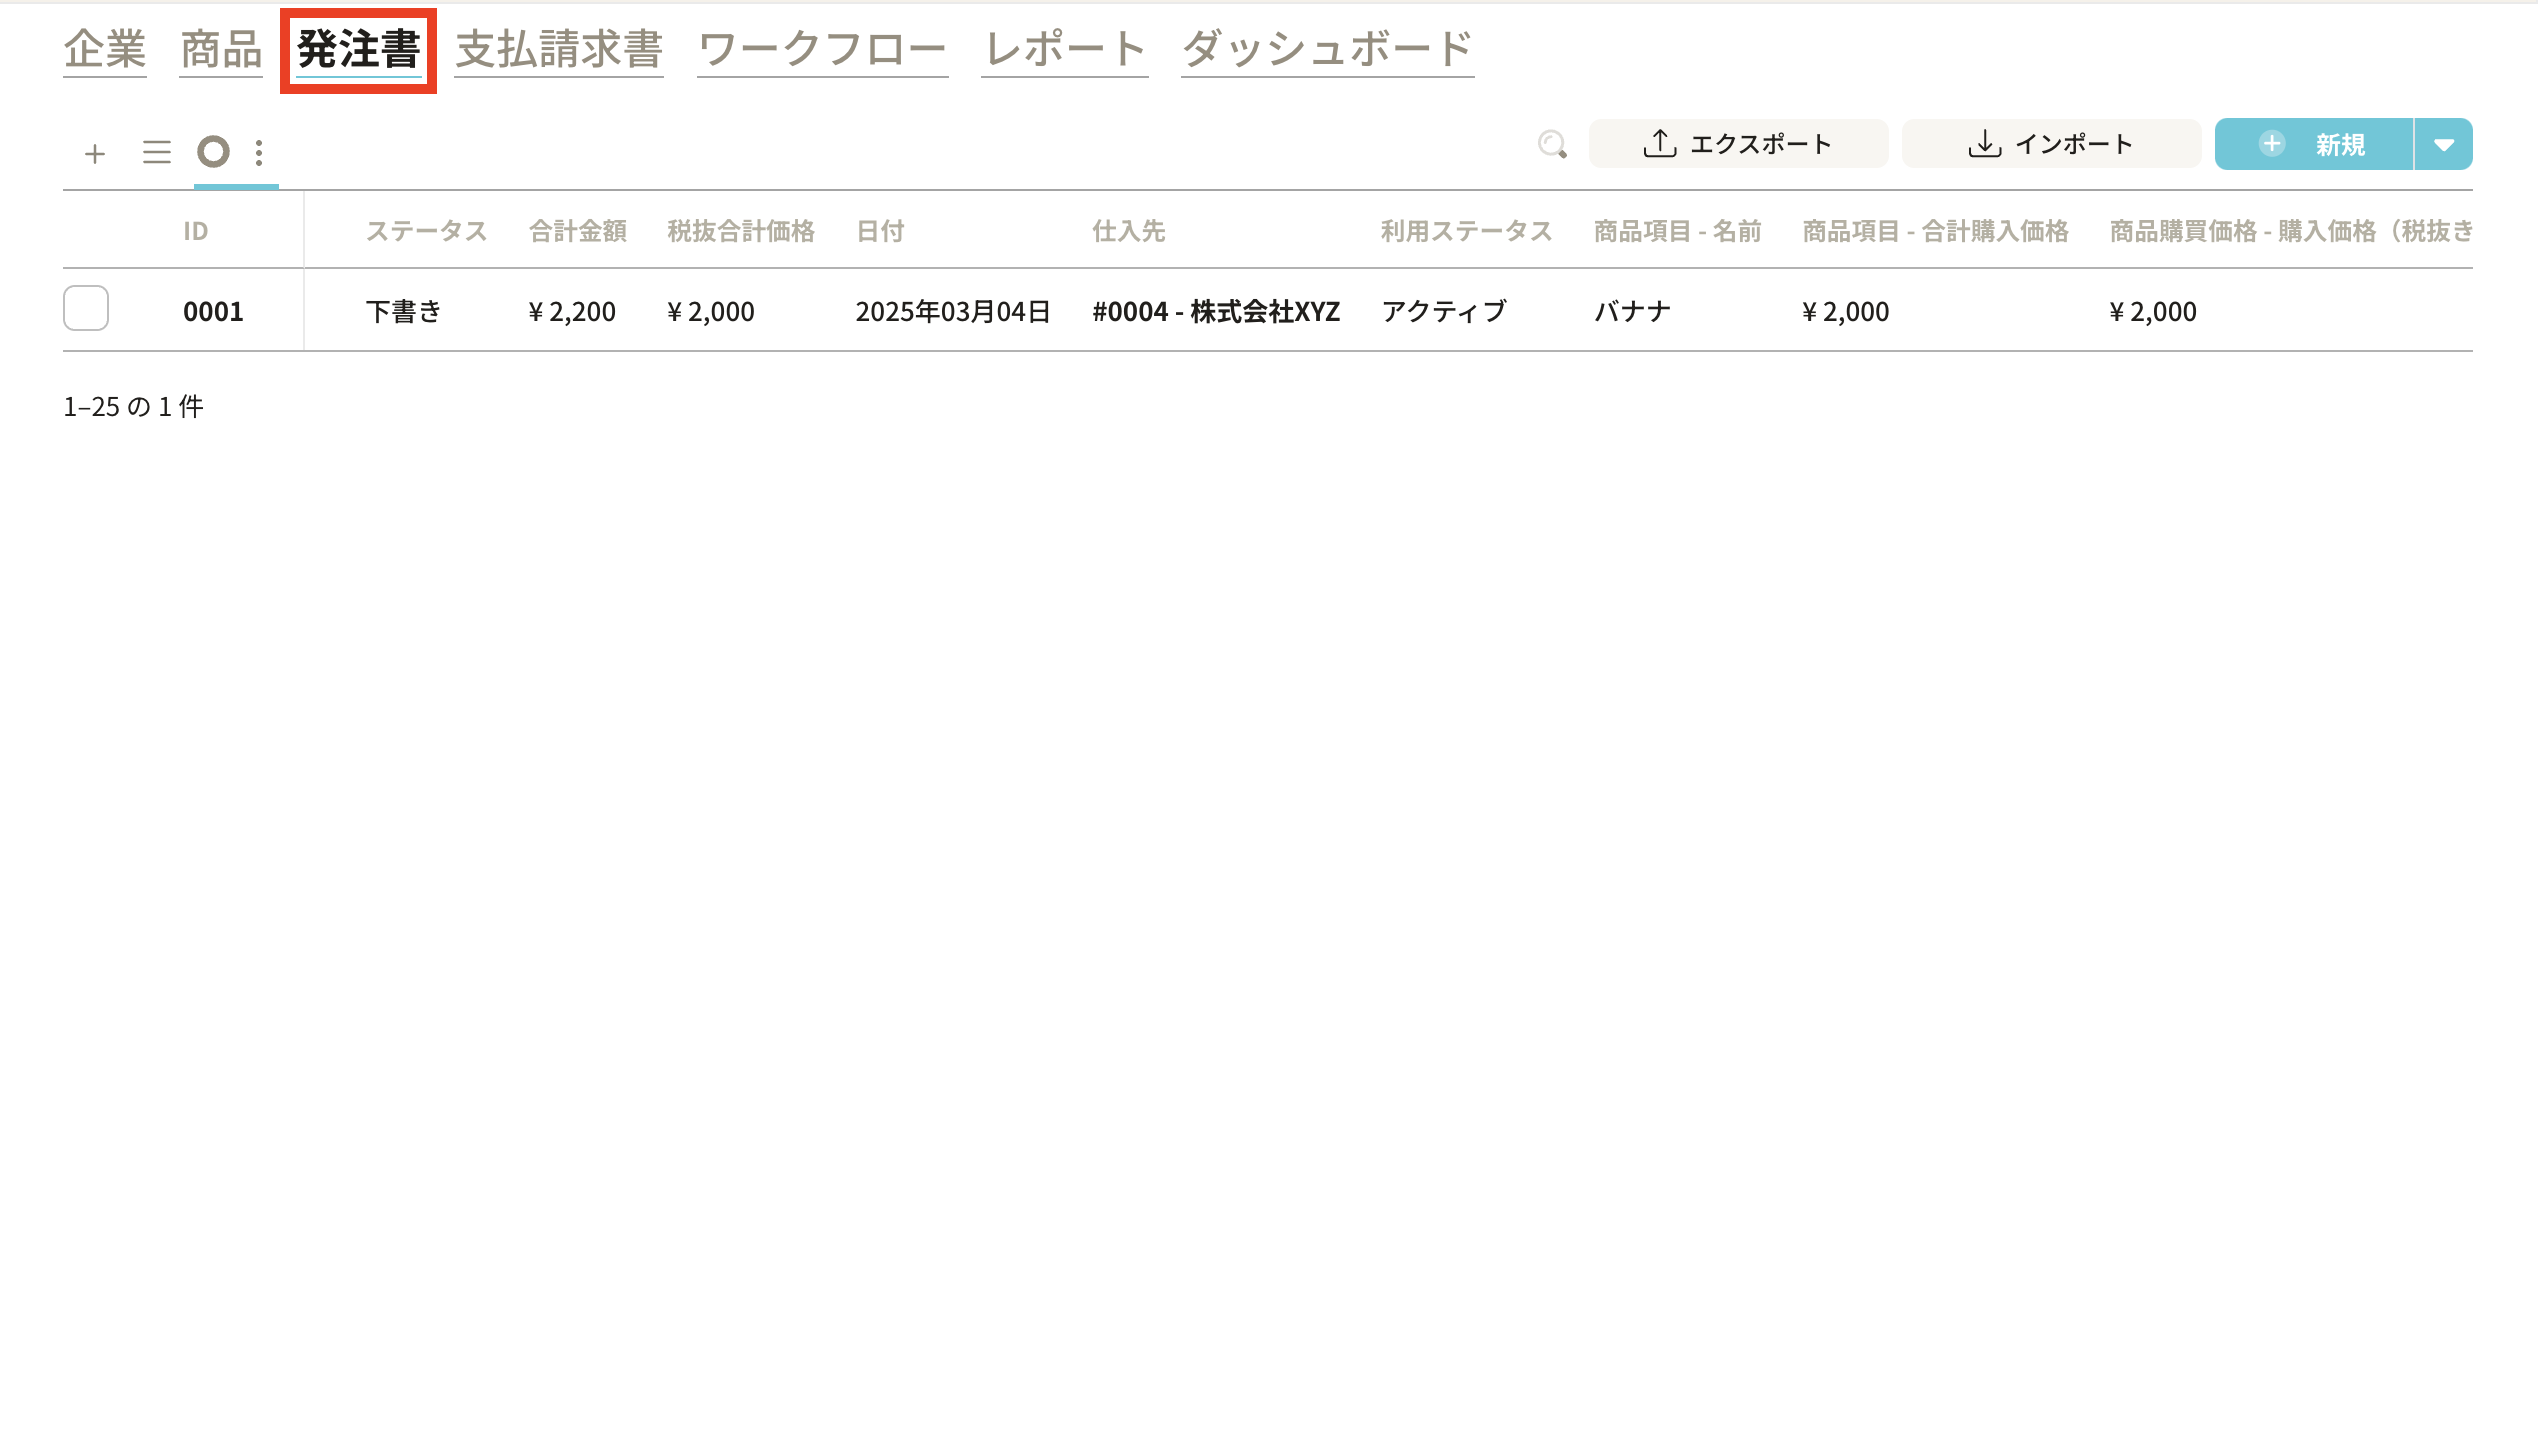The image size is (2538, 1448).
Task: Click the plus icon to add view
Action: tap(95, 153)
